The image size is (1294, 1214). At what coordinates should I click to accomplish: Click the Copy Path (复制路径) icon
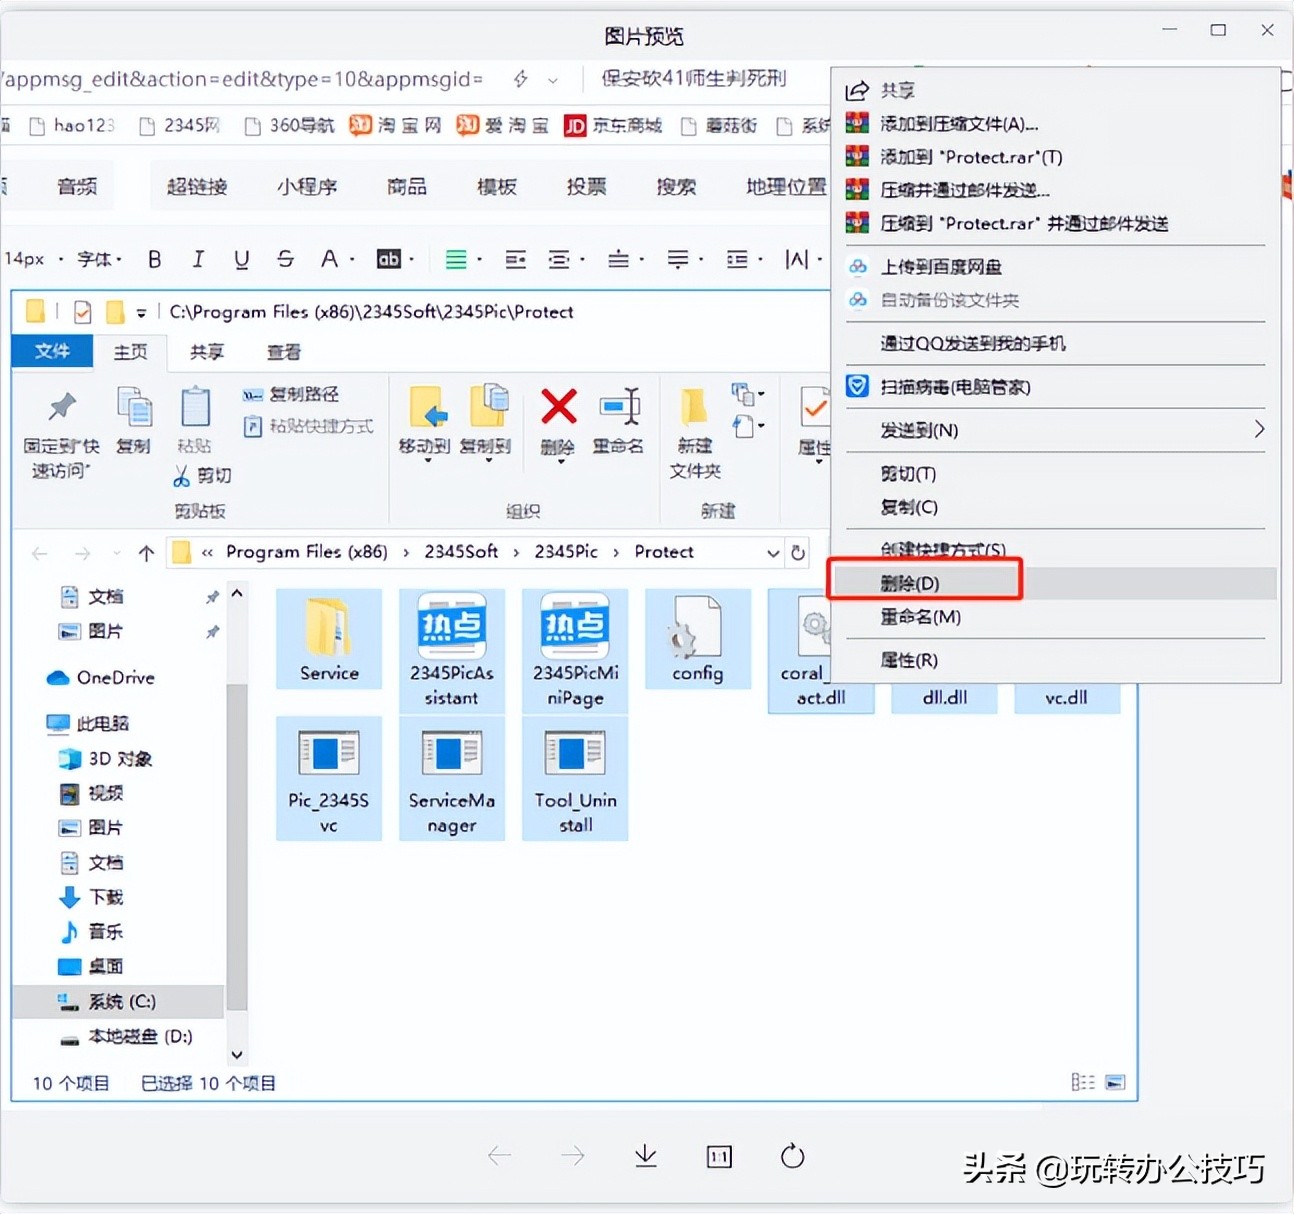point(253,394)
